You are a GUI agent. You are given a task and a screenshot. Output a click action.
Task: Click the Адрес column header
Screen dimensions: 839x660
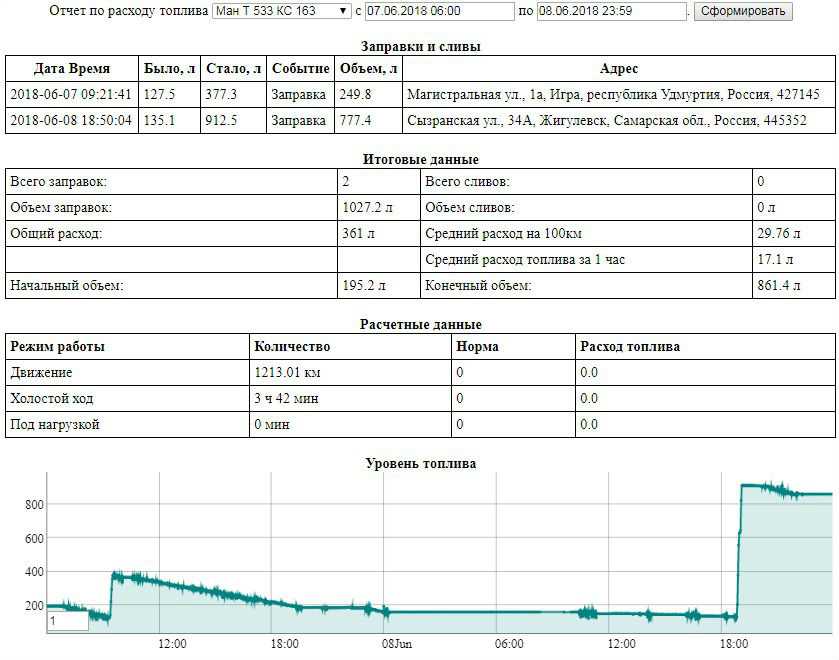[x=618, y=69]
